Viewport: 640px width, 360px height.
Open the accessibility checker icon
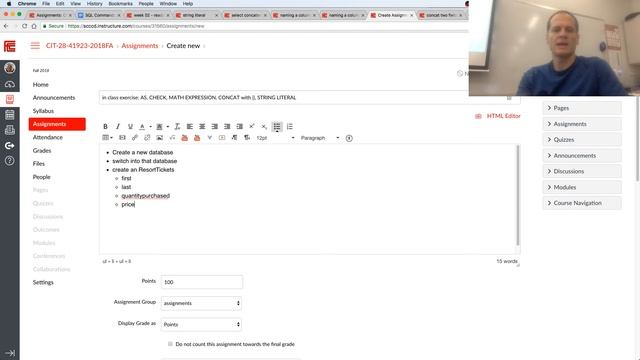click(x=349, y=138)
